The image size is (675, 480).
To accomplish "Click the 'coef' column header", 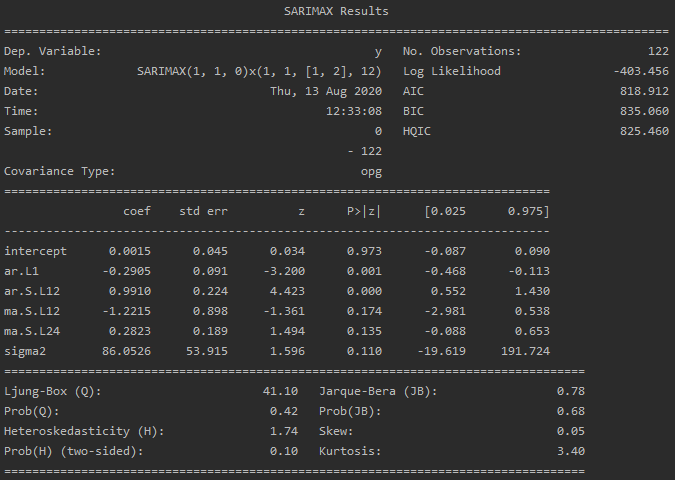I will [137, 211].
